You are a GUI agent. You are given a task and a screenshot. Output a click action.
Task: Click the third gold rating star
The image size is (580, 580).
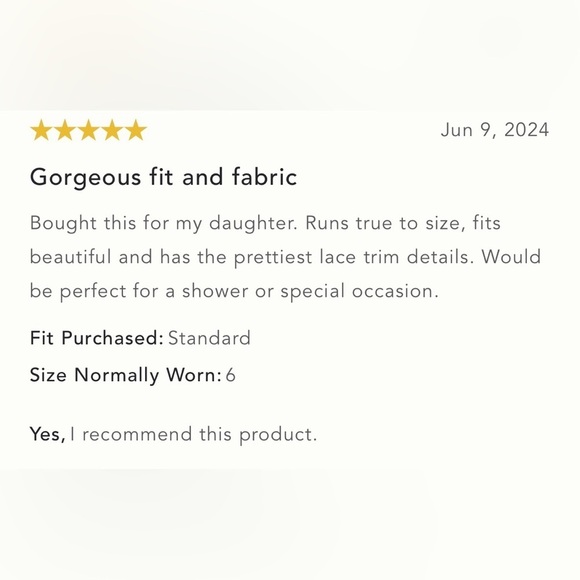[88, 130]
